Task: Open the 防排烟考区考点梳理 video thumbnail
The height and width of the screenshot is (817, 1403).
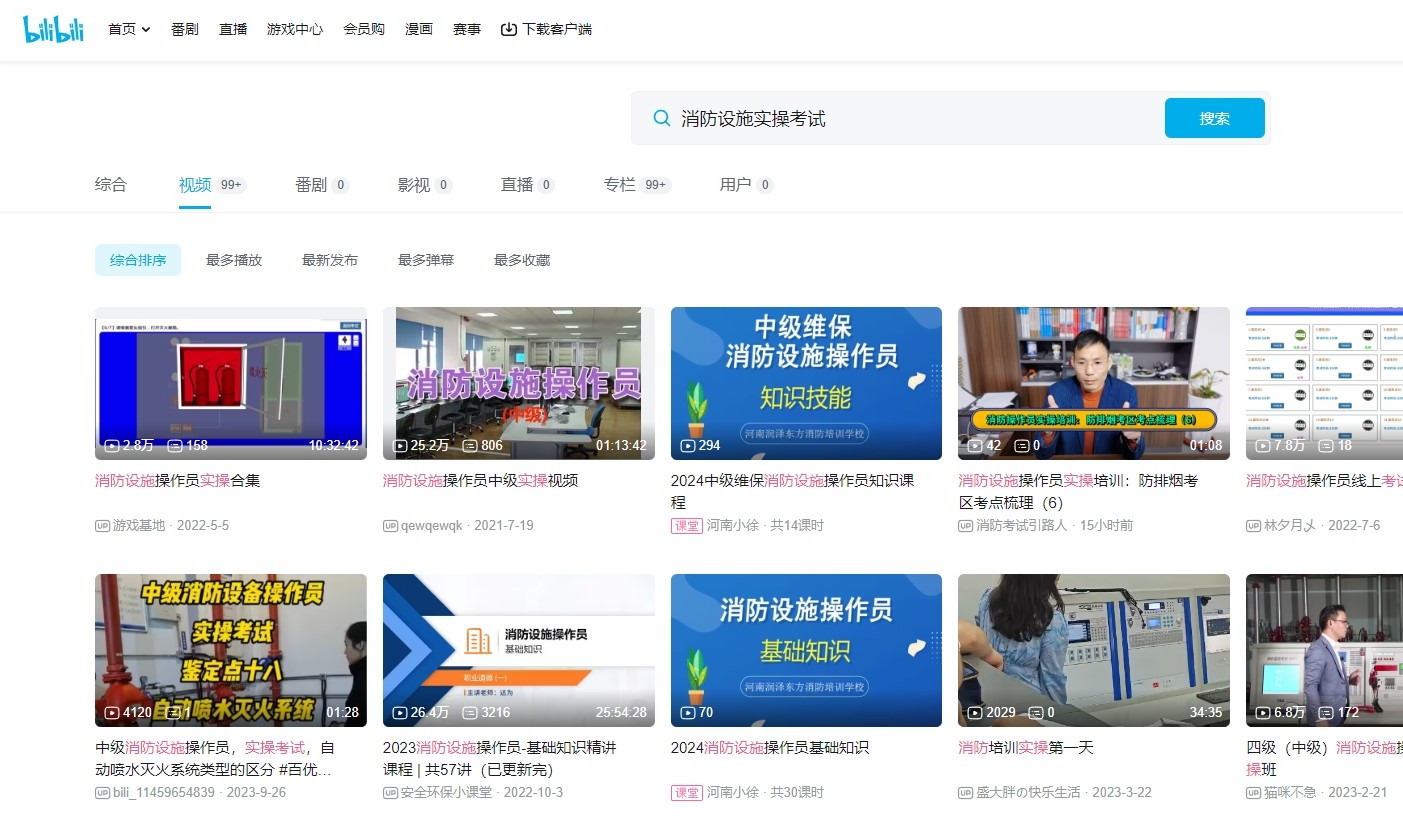Action: (x=1094, y=383)
